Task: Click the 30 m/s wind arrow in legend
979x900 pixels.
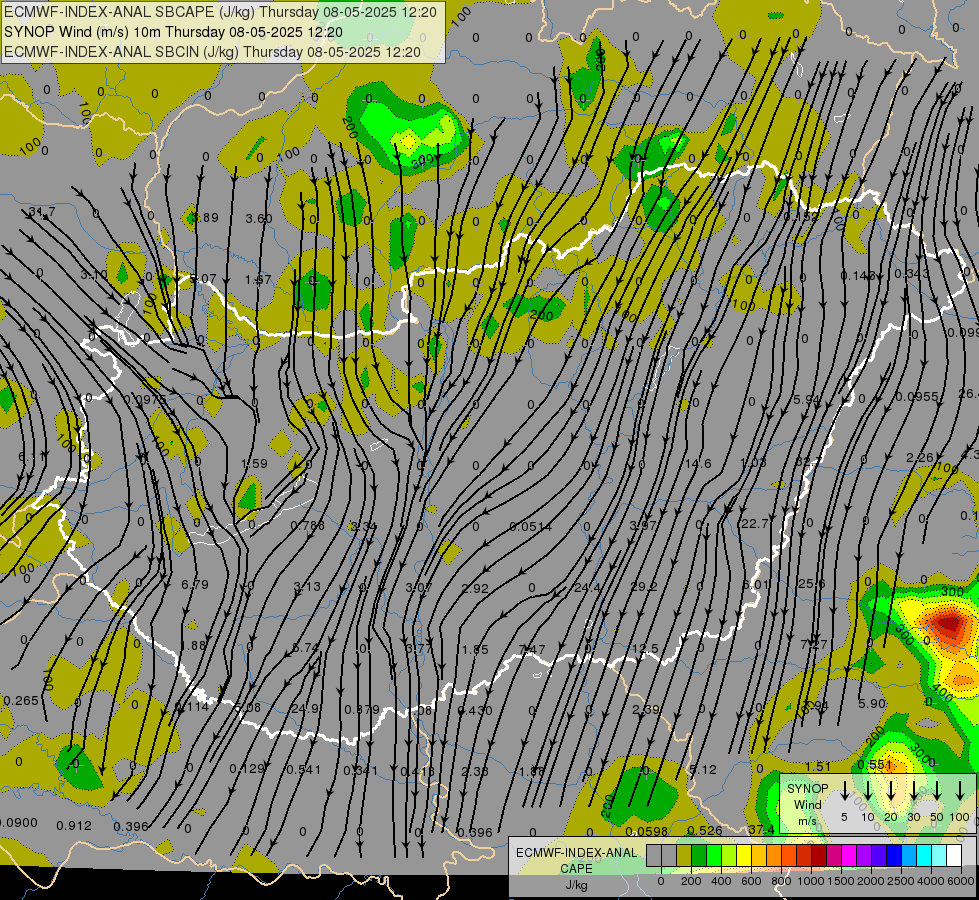Action: (x=914, y=792)
